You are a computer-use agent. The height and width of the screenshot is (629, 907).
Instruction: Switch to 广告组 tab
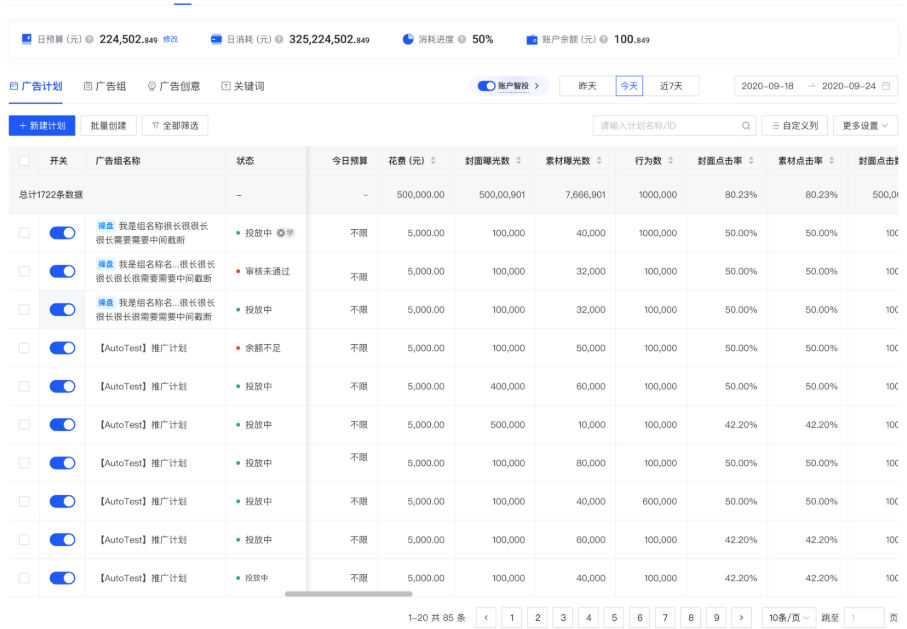[x=105, y=86]
